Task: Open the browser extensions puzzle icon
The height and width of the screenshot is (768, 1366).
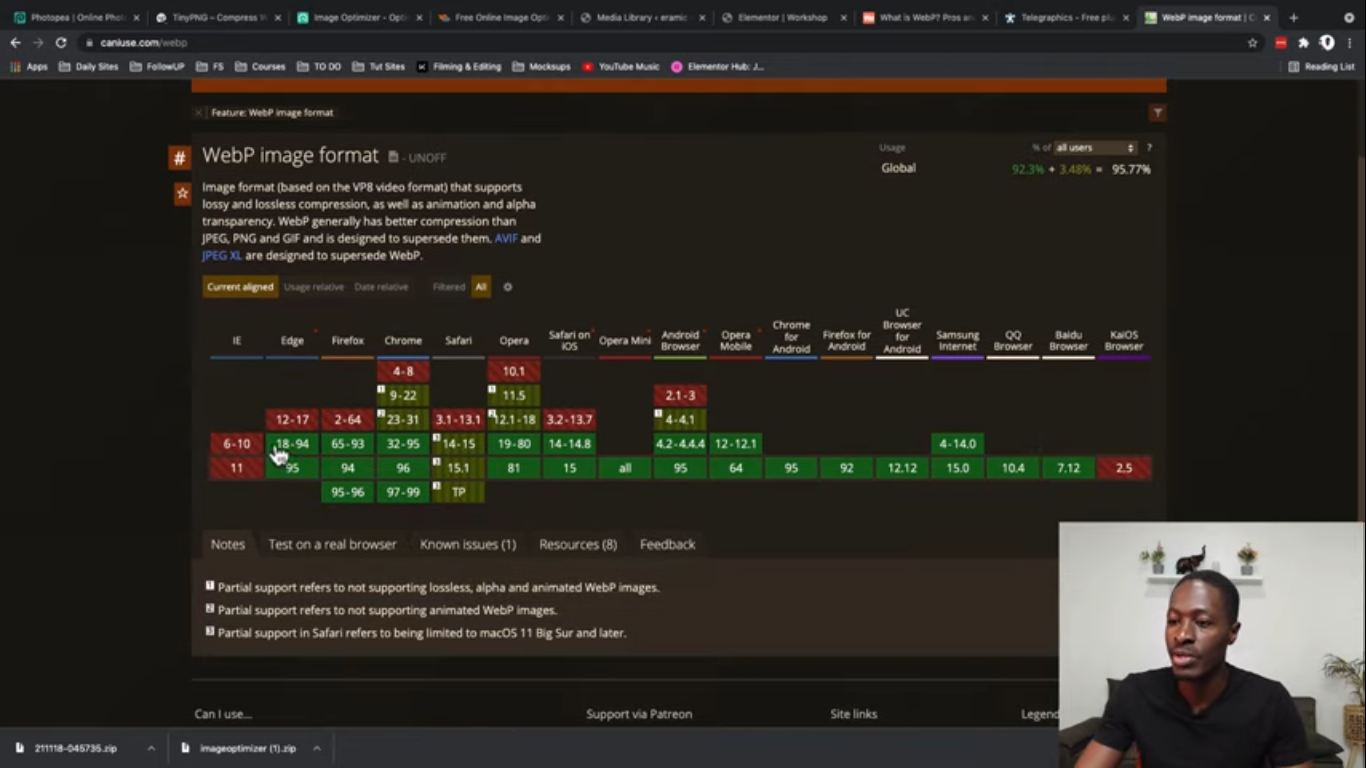Action: coord(1303,43)
